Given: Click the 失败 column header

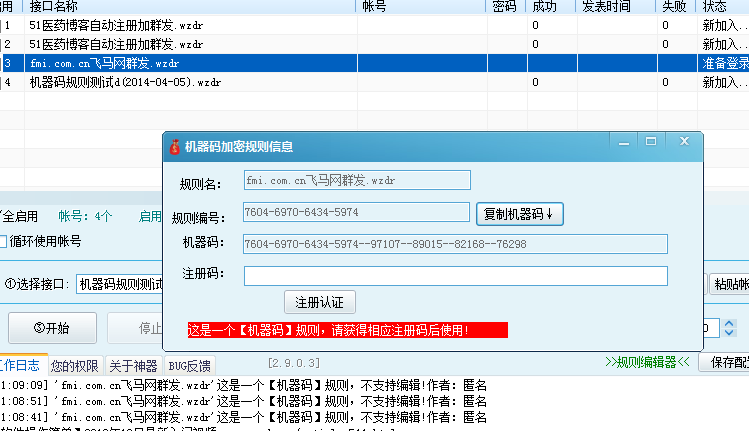Looking at the screenshot, I should [677, 6].
